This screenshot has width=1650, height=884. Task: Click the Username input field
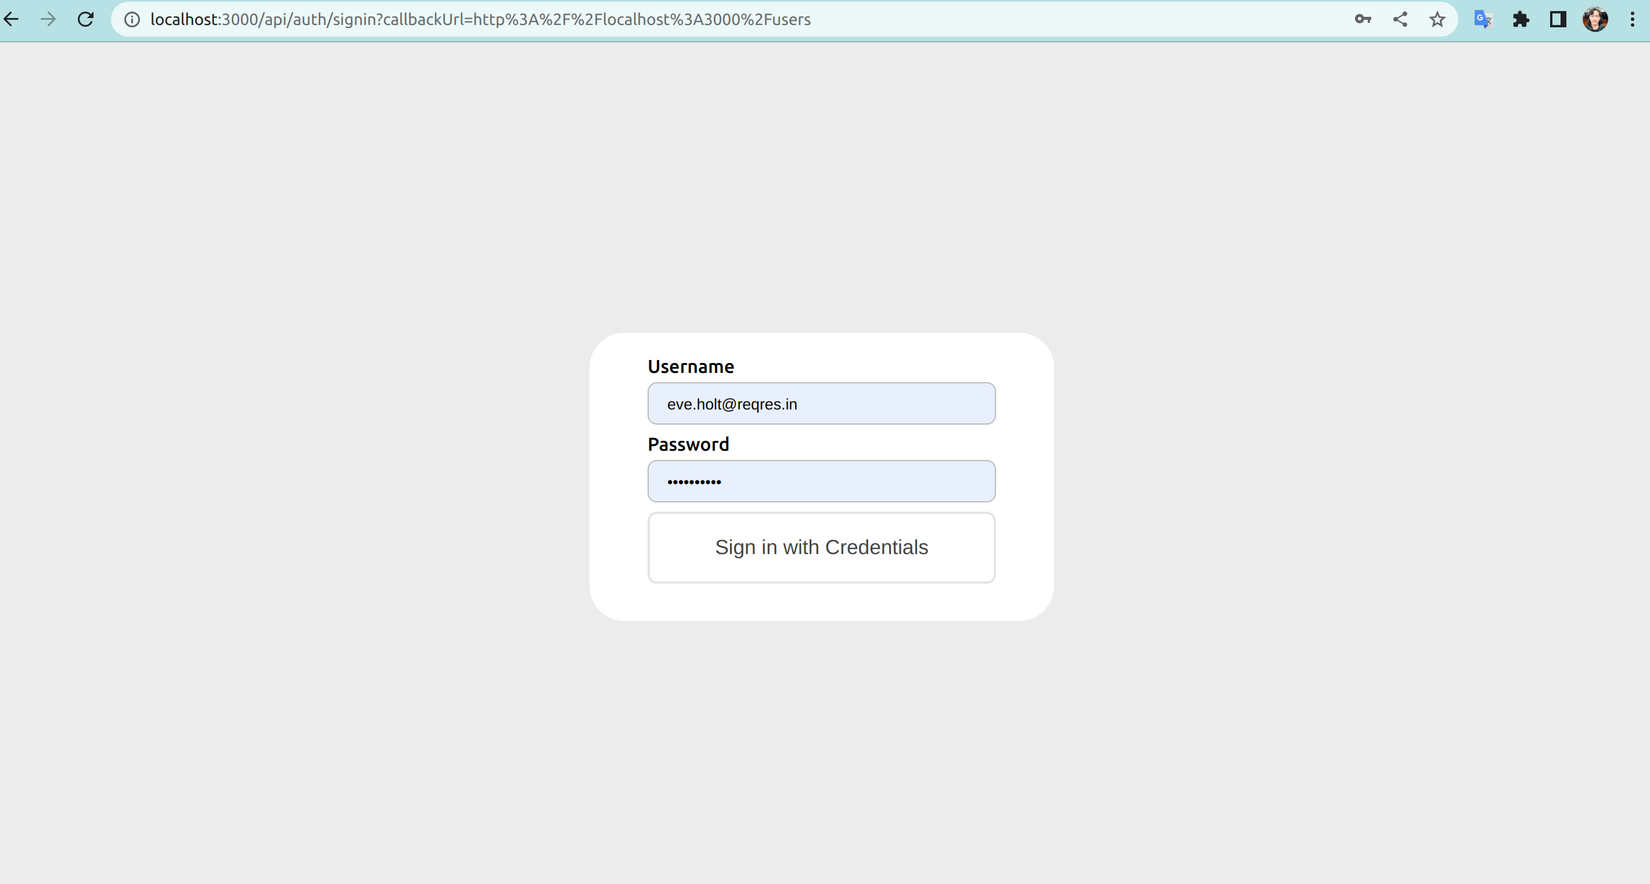point(821,404)
